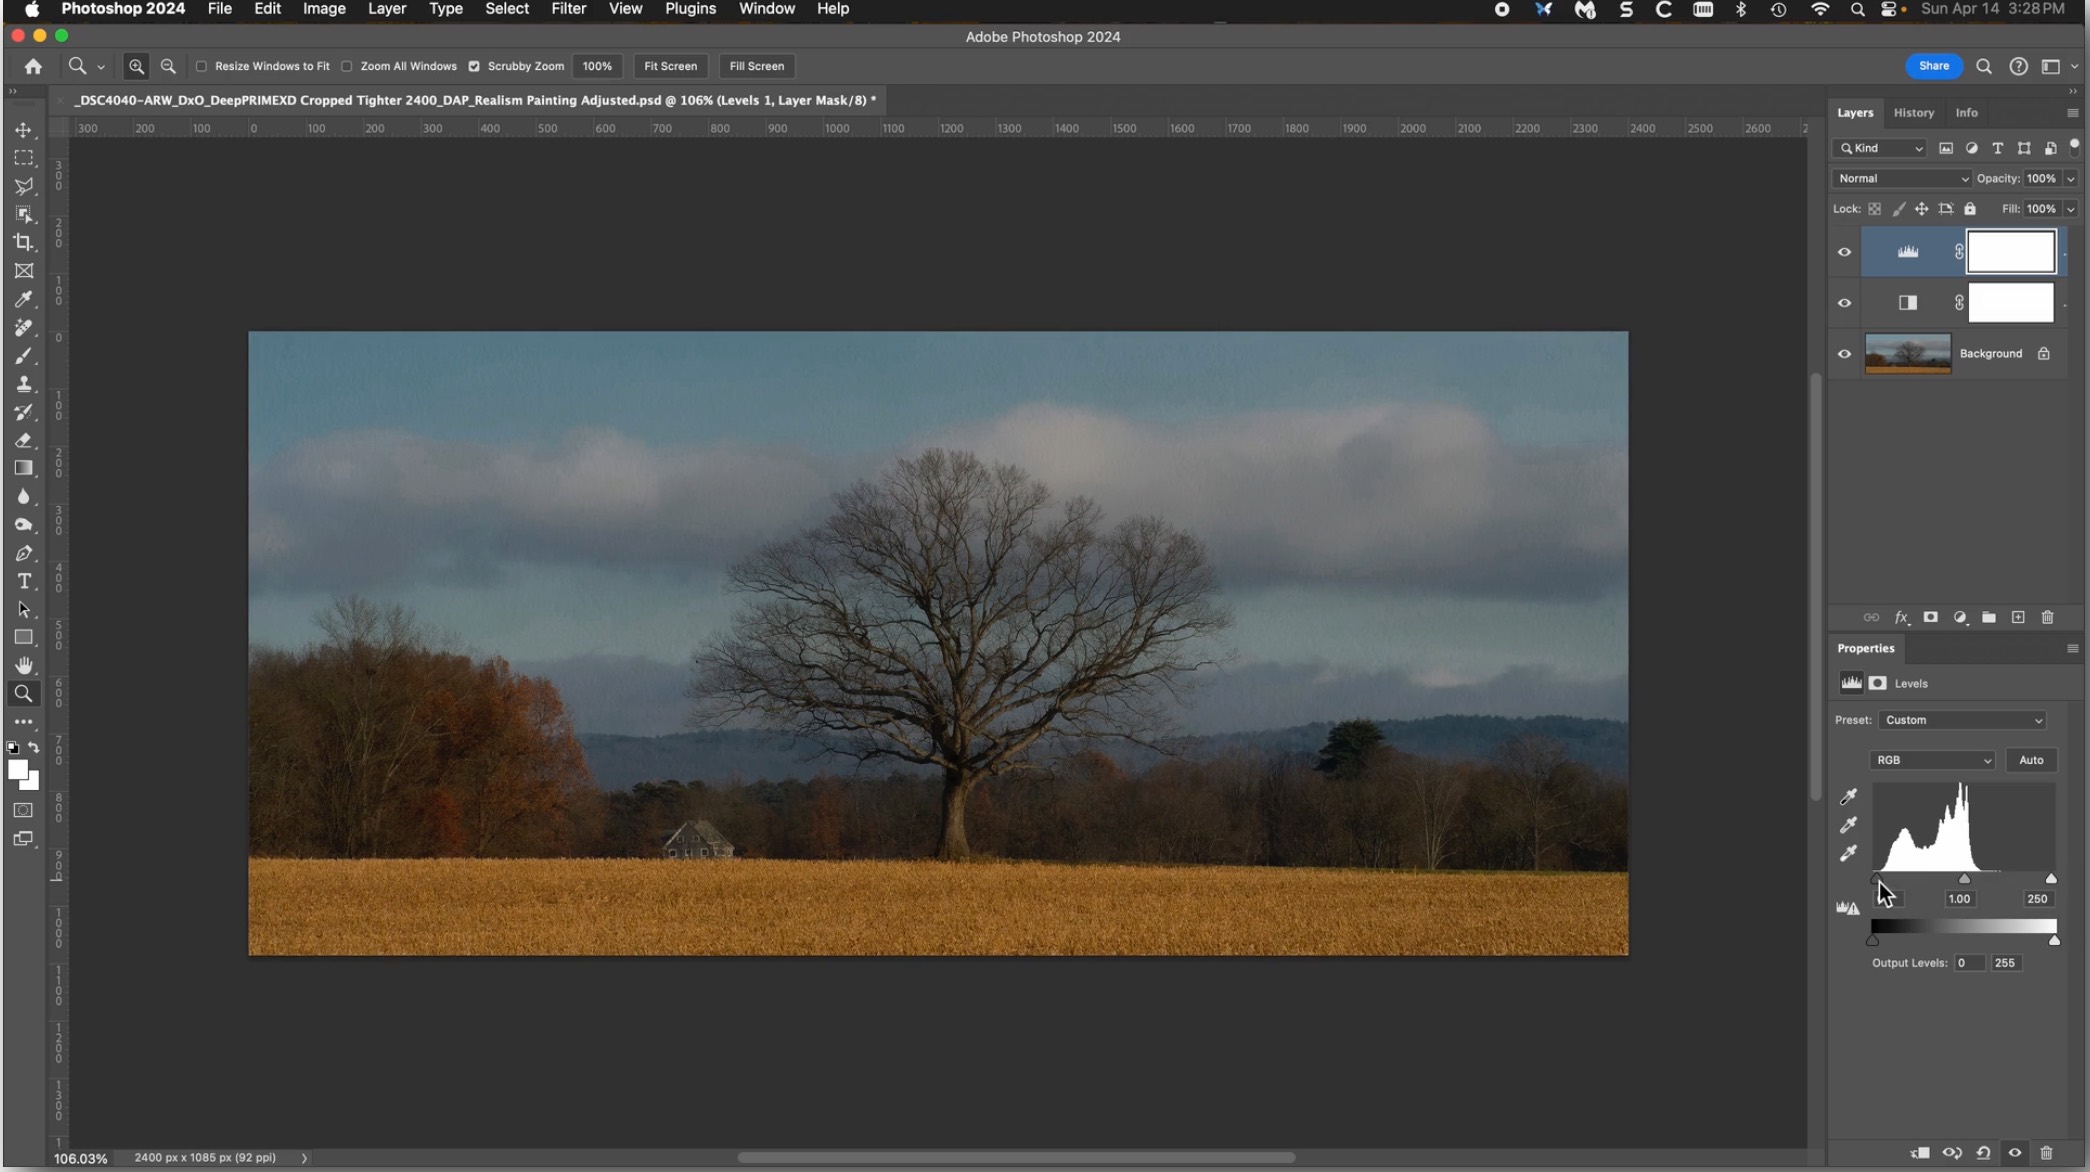Enable Resize Windows to Fit
Image resolution: width=2090 pixels, height=1172 pixels.
(201, 66)
